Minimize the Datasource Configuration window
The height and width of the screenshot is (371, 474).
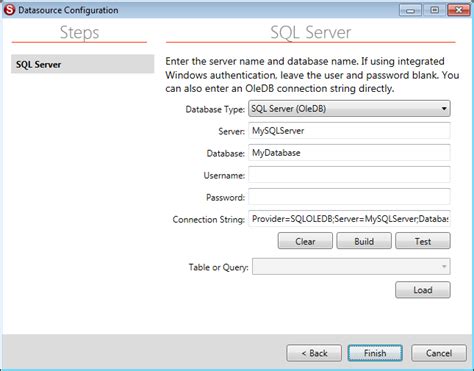click(410, 10)
